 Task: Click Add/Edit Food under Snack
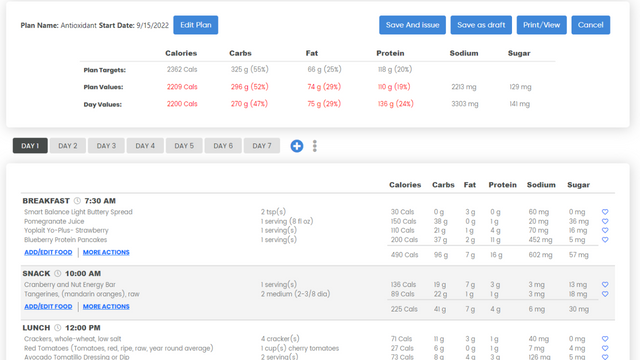tap(48, 307)
